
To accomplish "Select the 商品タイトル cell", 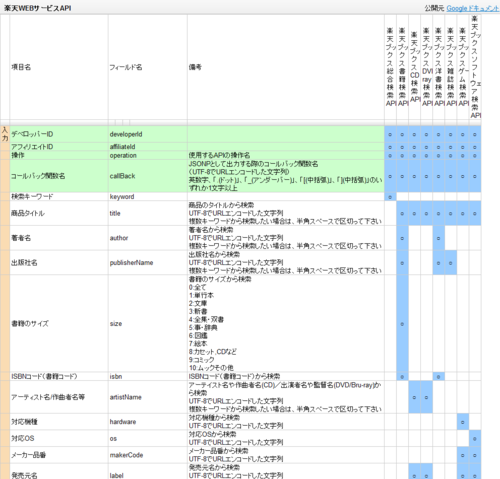I will point(59,213).
